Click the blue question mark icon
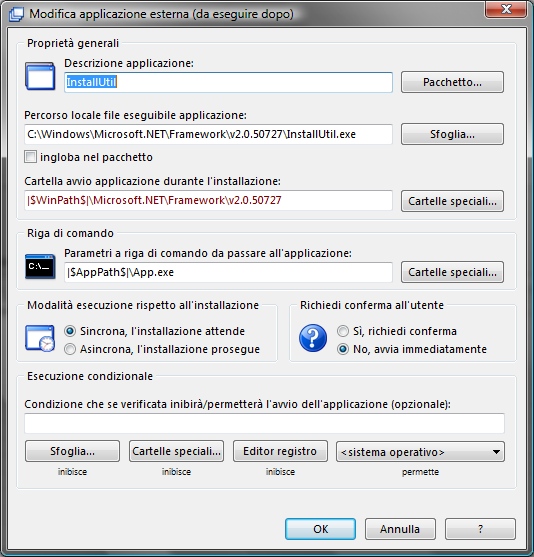Screen dimensions: 534x557 pos(313,338)
